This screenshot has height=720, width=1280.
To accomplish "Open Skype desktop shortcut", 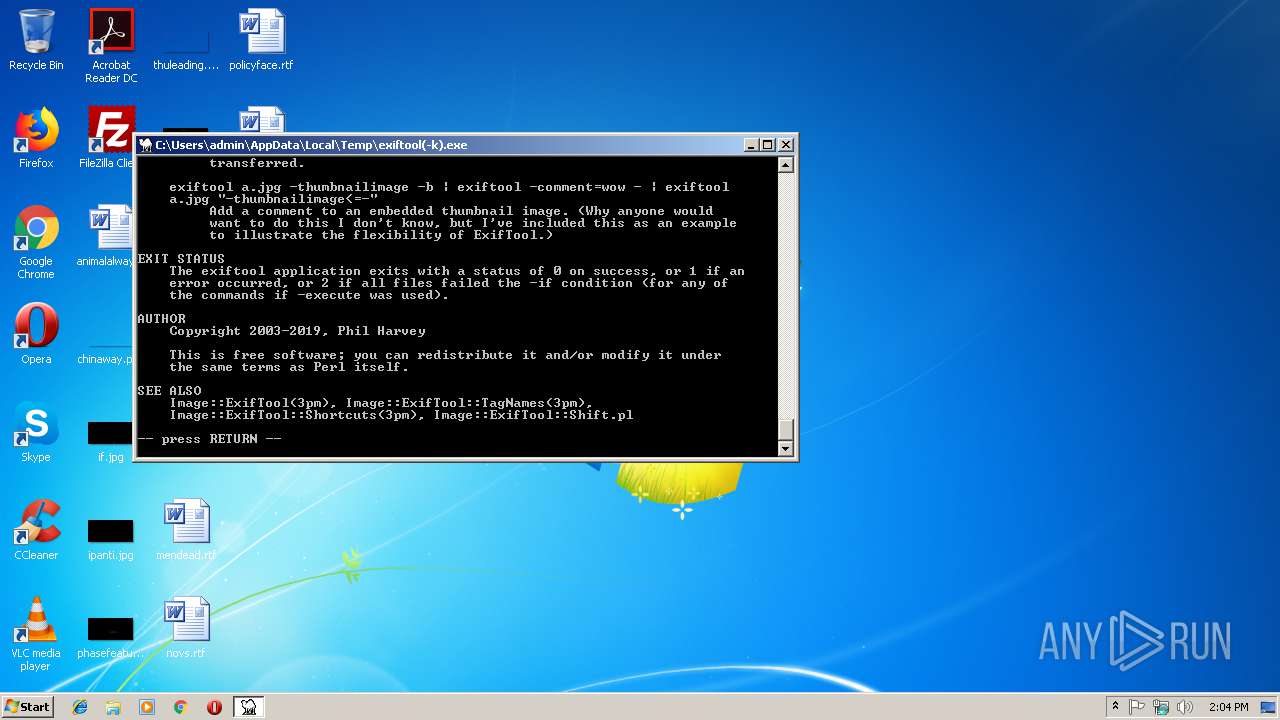I will tap(36, 432).
